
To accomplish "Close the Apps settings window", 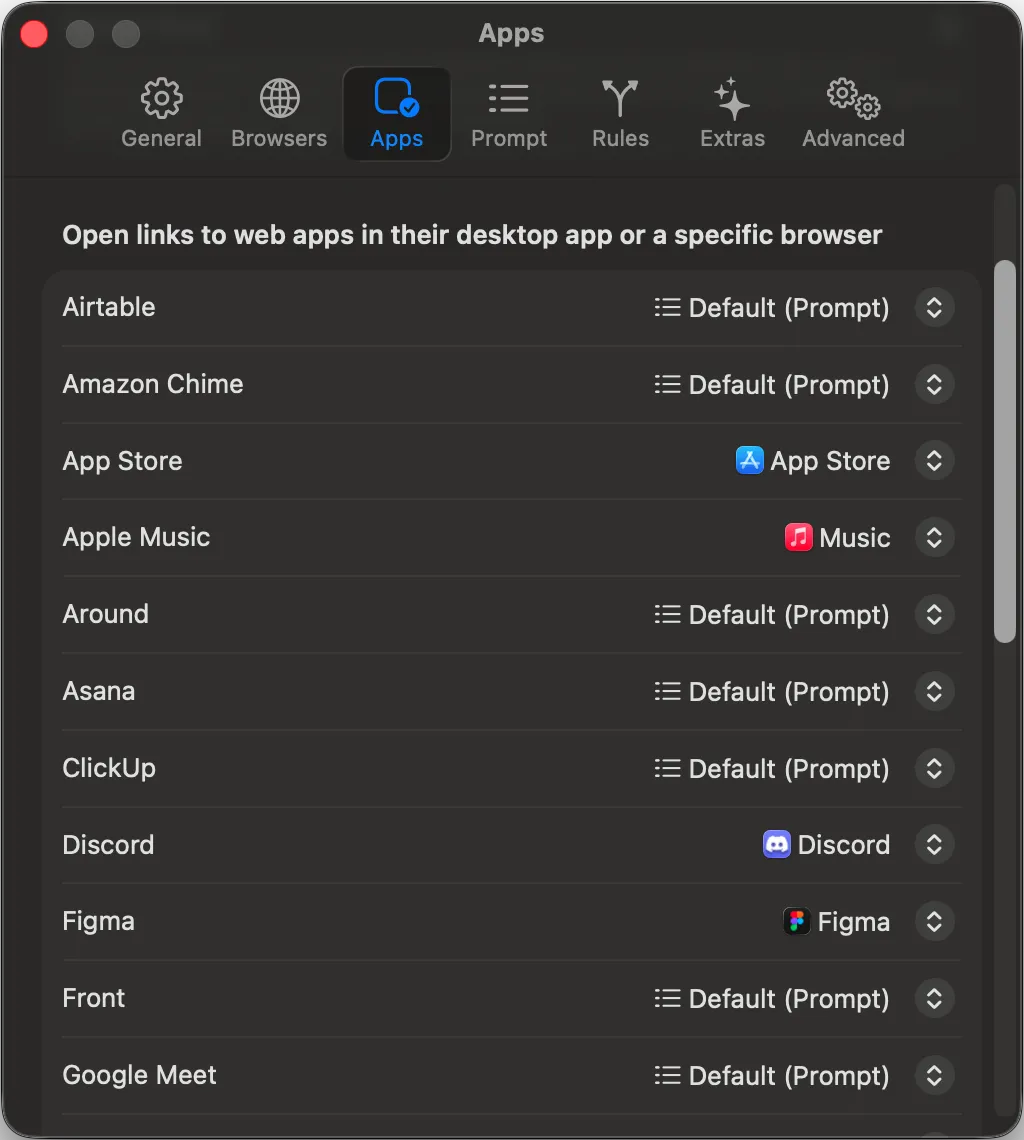I will tap(33, 34).
